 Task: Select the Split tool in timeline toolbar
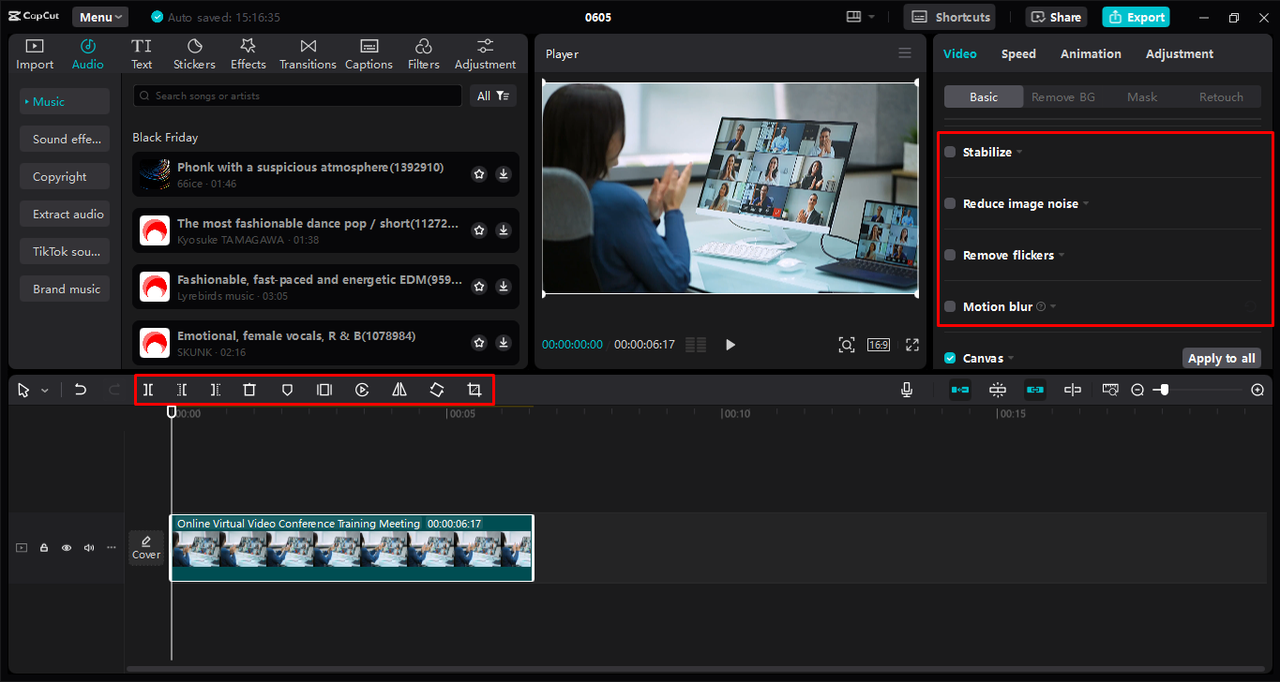148,390
